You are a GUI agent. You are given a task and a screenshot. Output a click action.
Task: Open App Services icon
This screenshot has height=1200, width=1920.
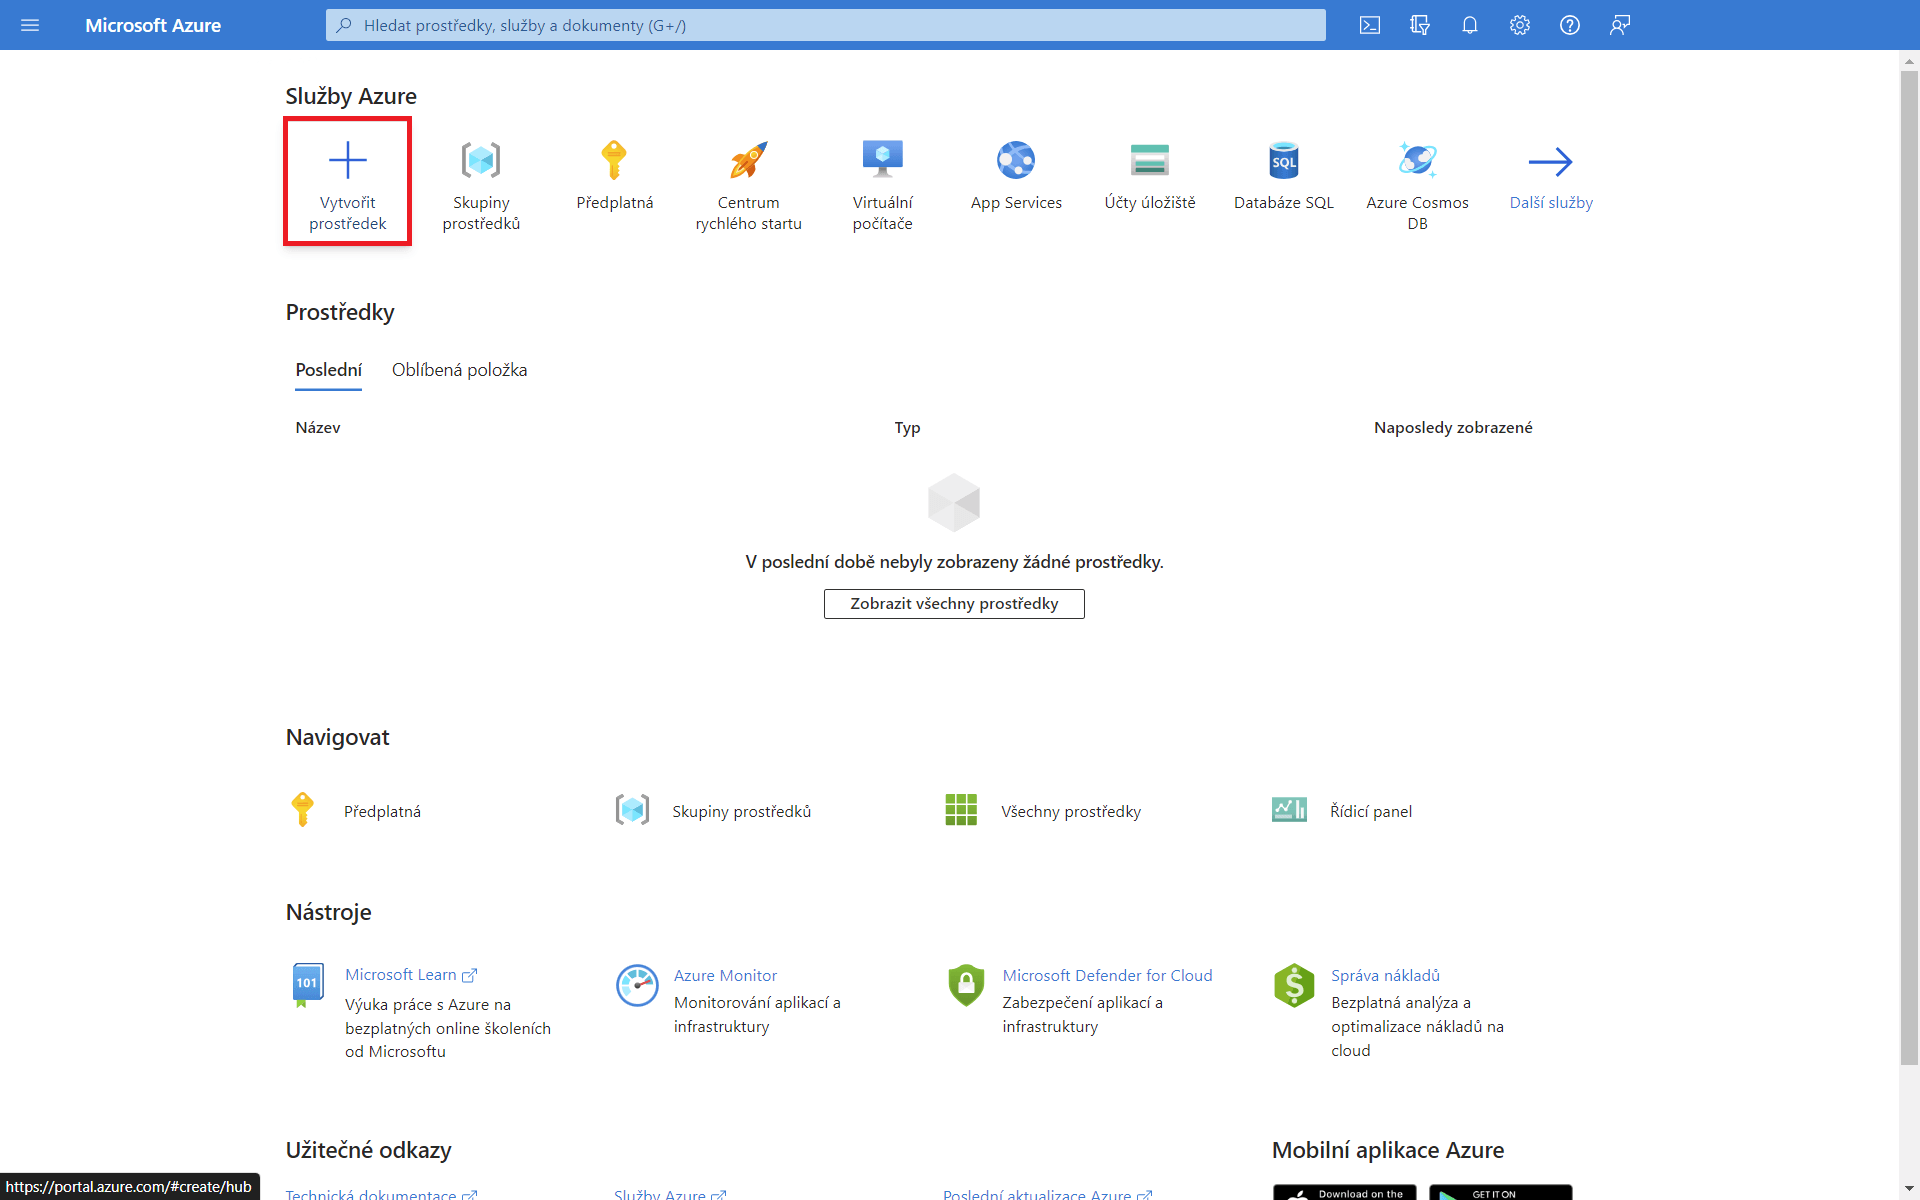[x=1016, y=160]
